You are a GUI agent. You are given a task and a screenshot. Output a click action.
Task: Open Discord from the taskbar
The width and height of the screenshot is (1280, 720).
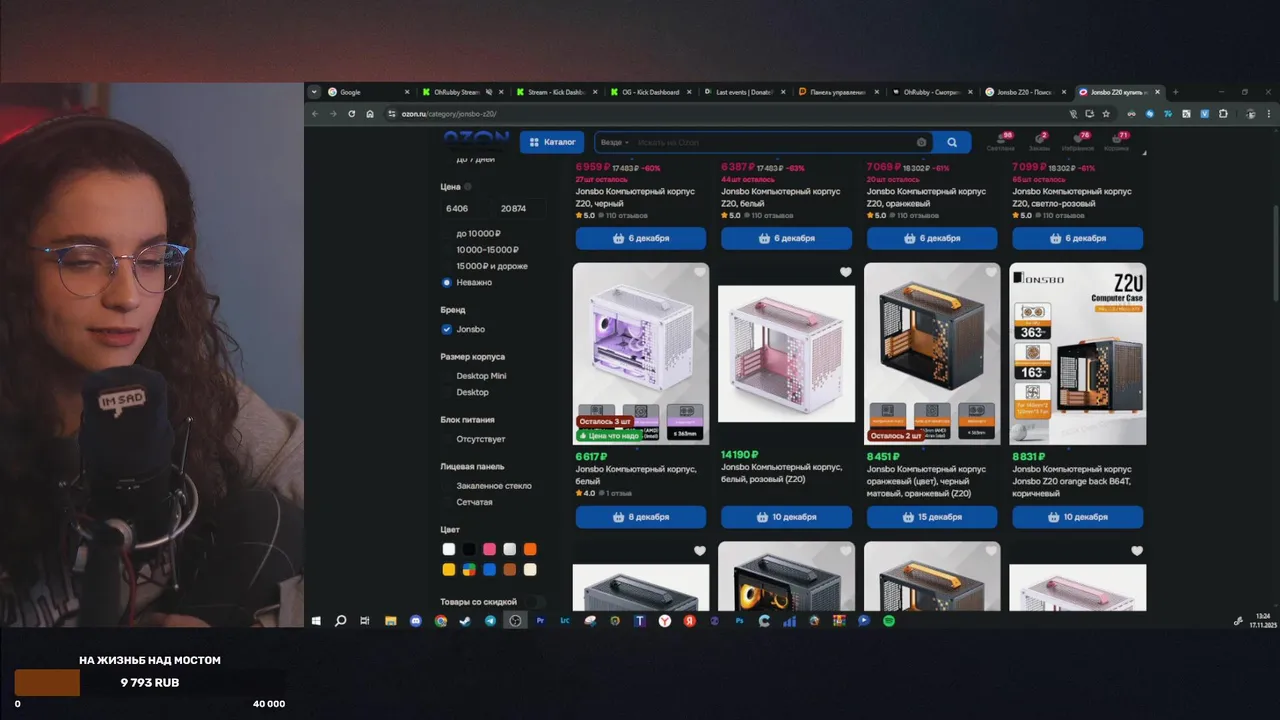click(416, 621)
